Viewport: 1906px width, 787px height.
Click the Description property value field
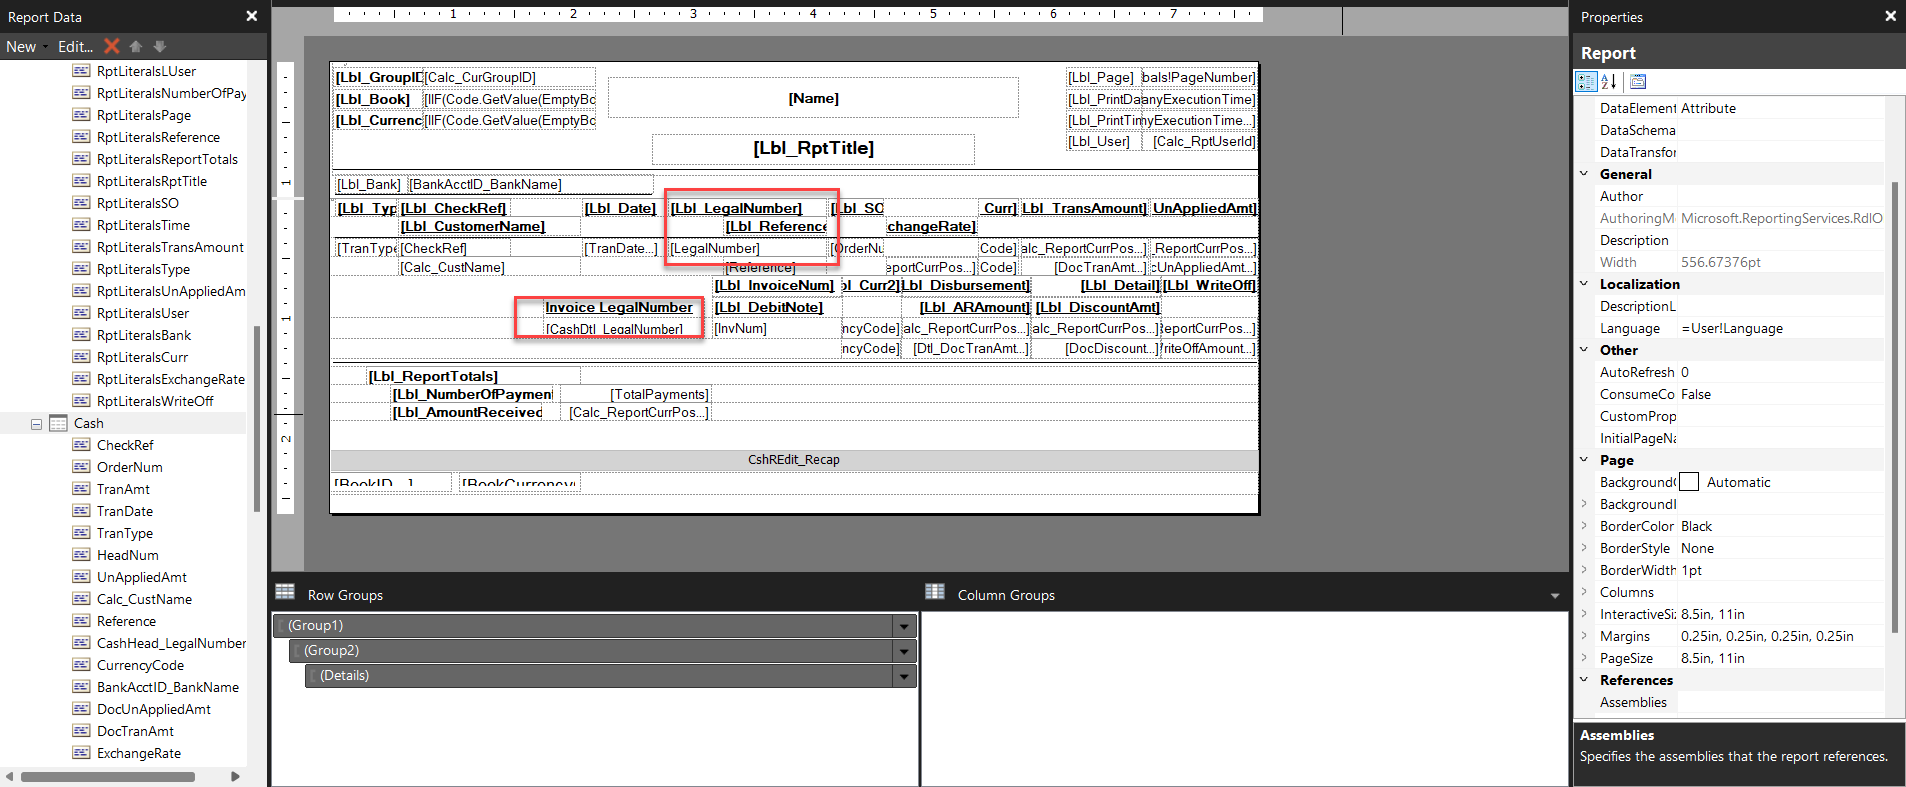pos(1781,240)
